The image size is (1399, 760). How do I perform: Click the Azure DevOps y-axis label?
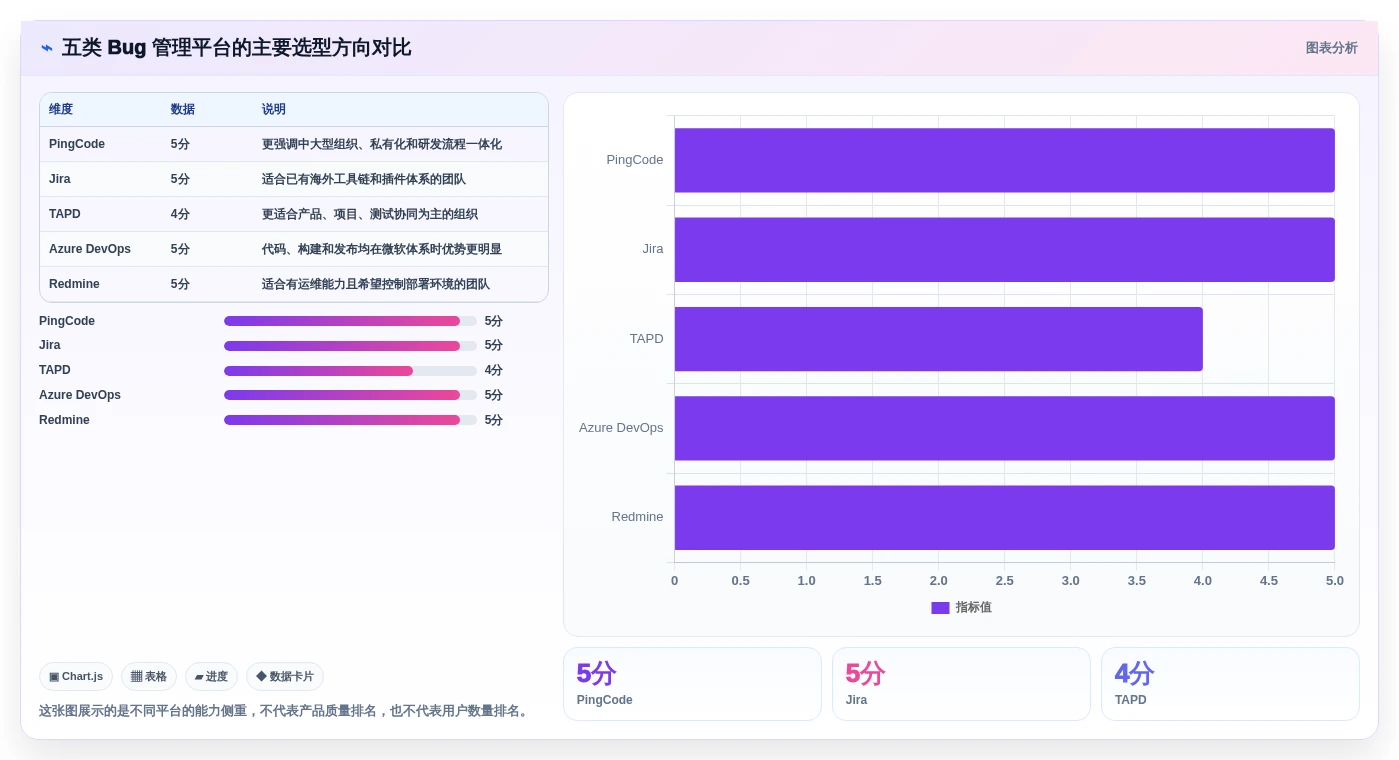coord(621,428)
